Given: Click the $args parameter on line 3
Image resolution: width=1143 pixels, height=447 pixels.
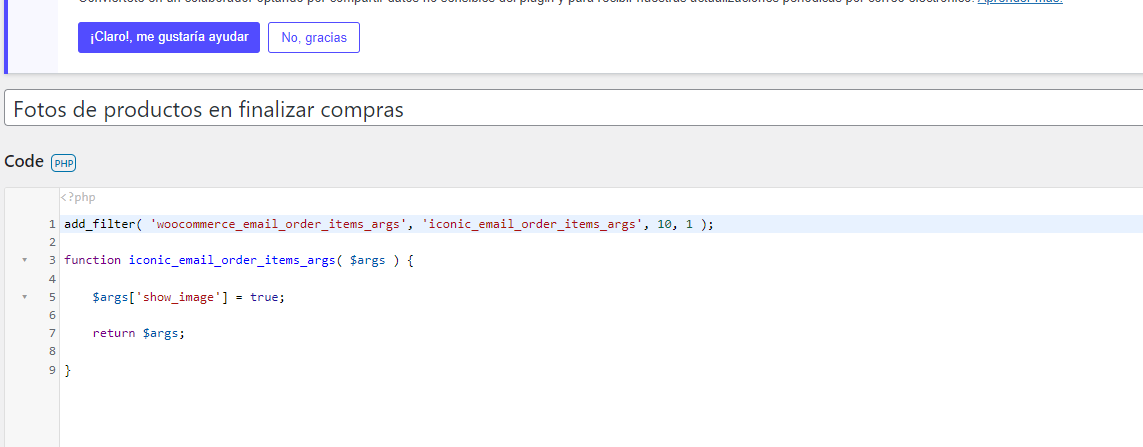Looking at the screenshot, I should [x=367, y=260].
